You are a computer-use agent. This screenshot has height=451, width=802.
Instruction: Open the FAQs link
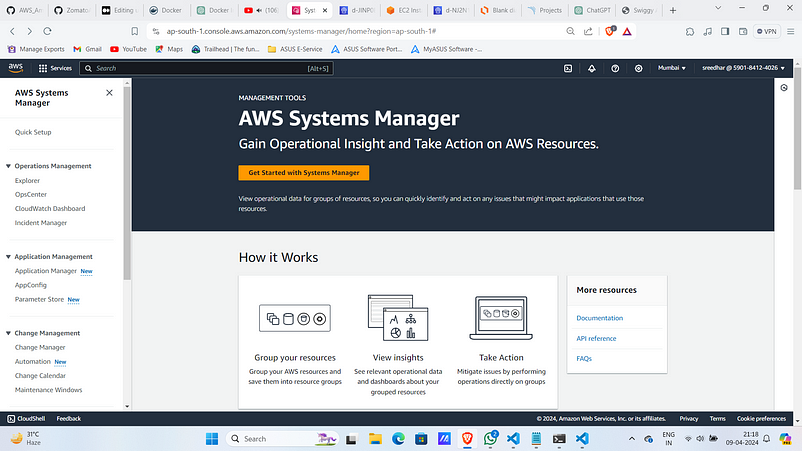[x=584, y=358]
